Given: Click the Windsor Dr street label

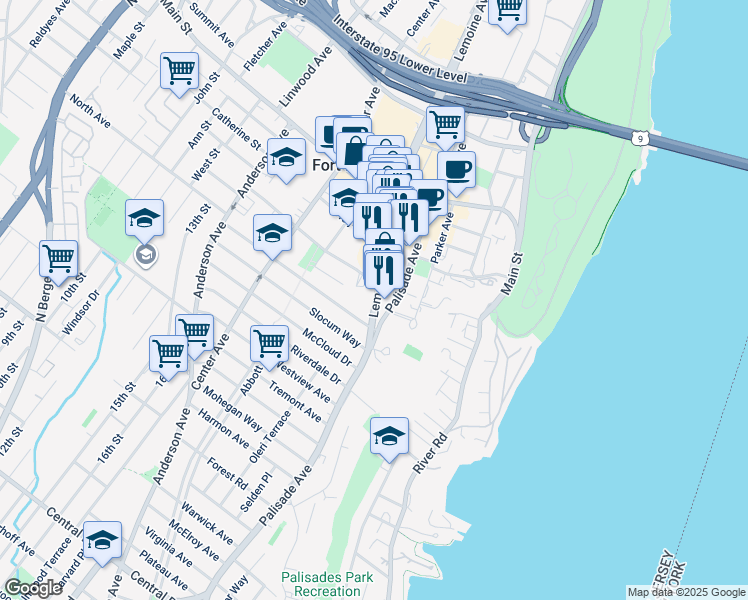Looking at the screenshot, I should coord(80,312).
